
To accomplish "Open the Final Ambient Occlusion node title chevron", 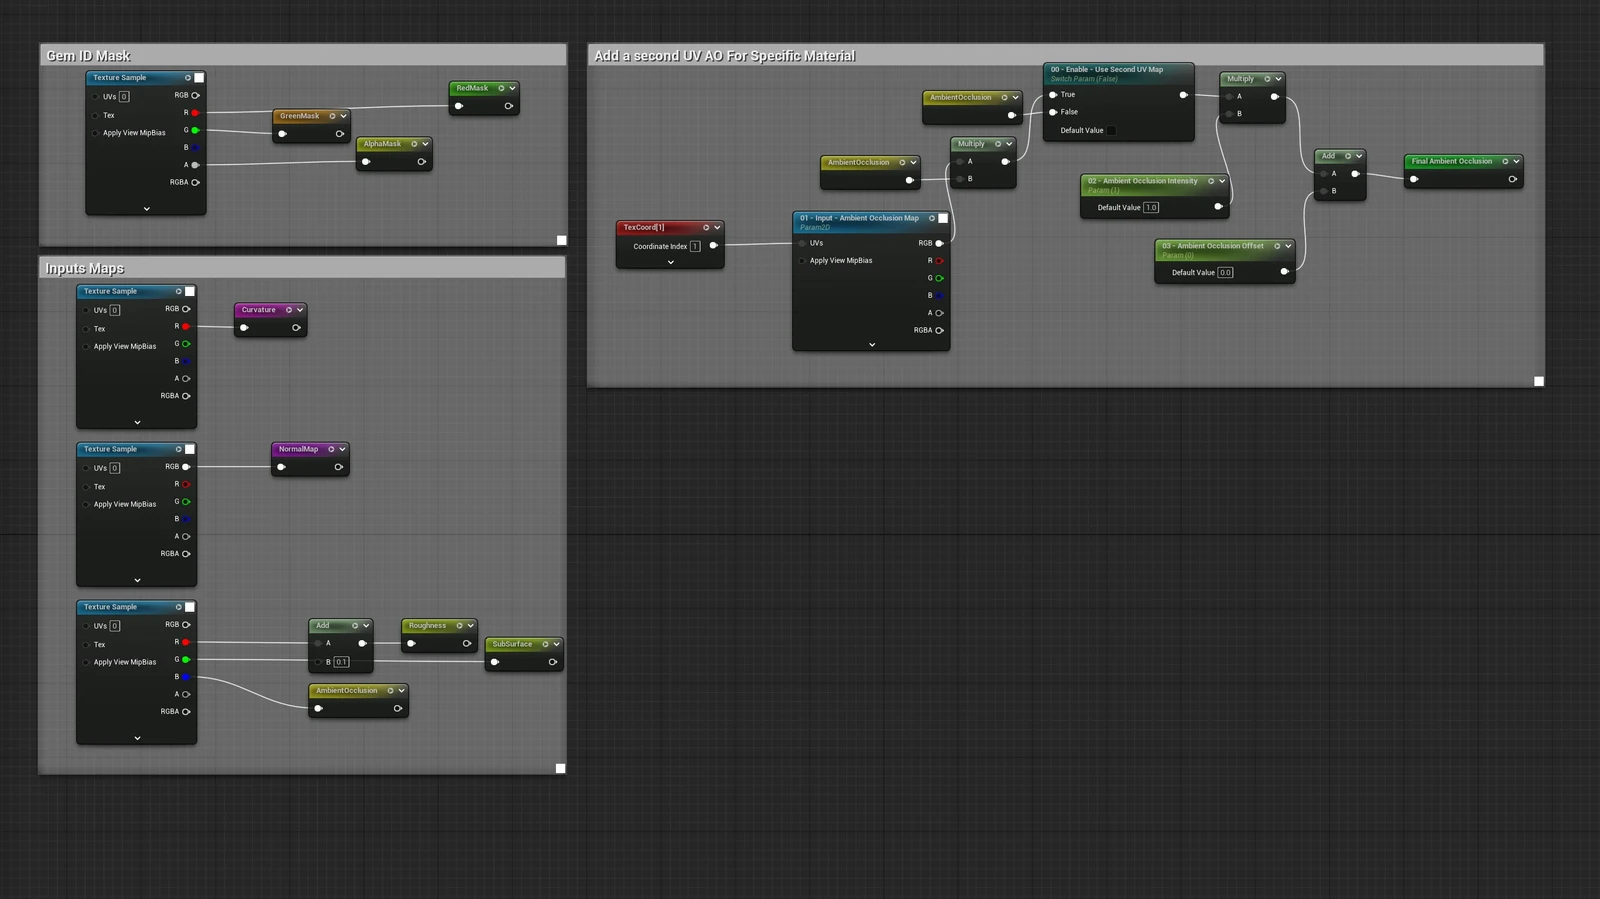I will [x=1516, y=161].
